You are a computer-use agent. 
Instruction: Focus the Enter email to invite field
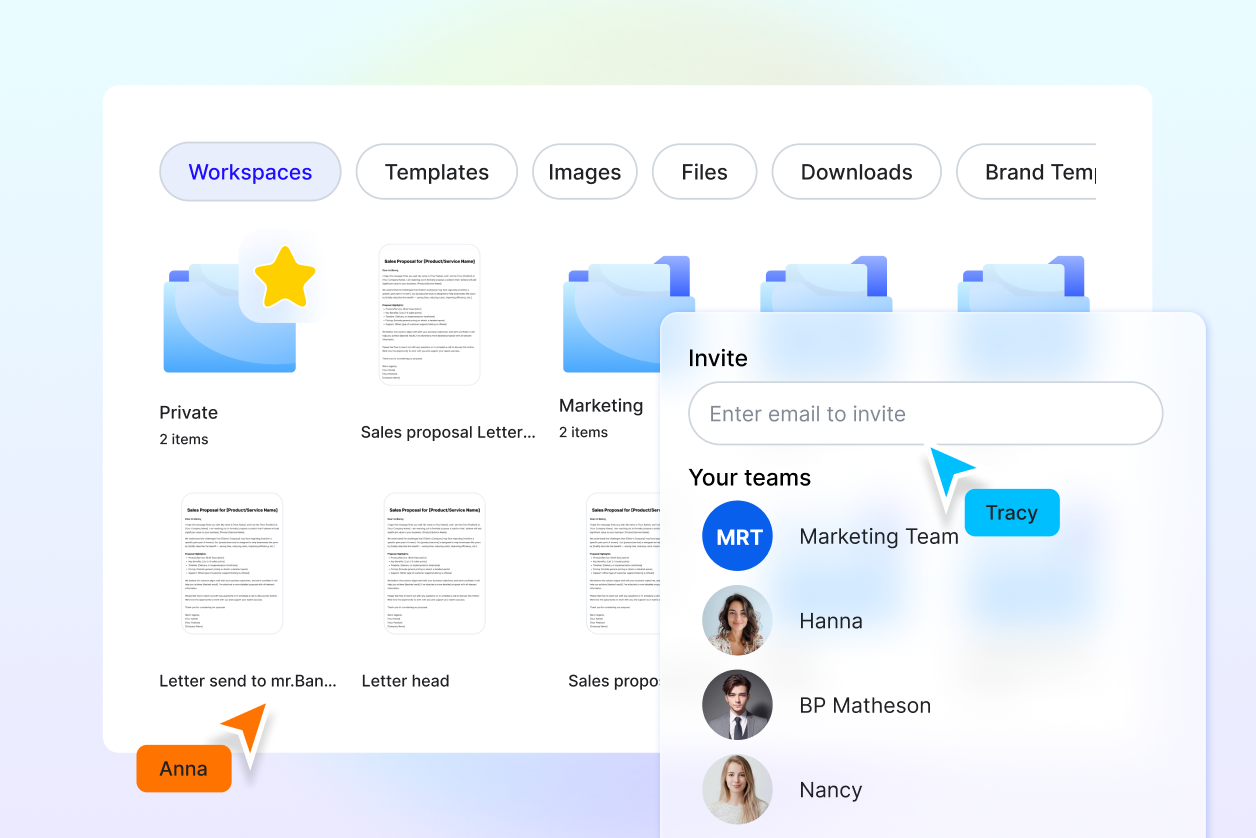click(x=925, y=414)
